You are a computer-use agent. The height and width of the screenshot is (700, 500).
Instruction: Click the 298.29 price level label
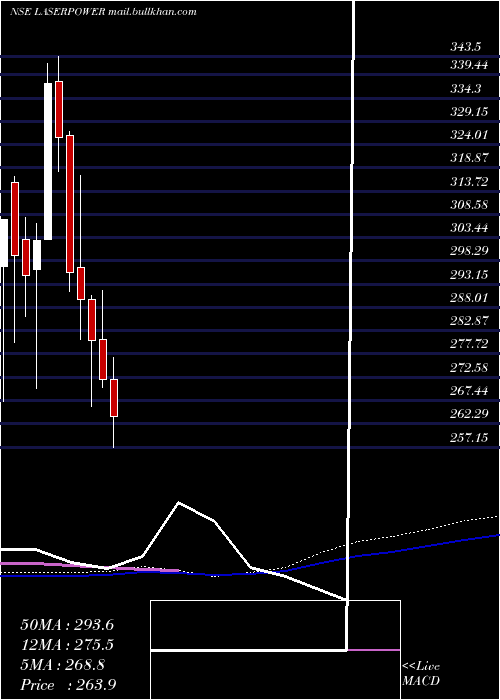pyautogui.click(x=469, y=251)
